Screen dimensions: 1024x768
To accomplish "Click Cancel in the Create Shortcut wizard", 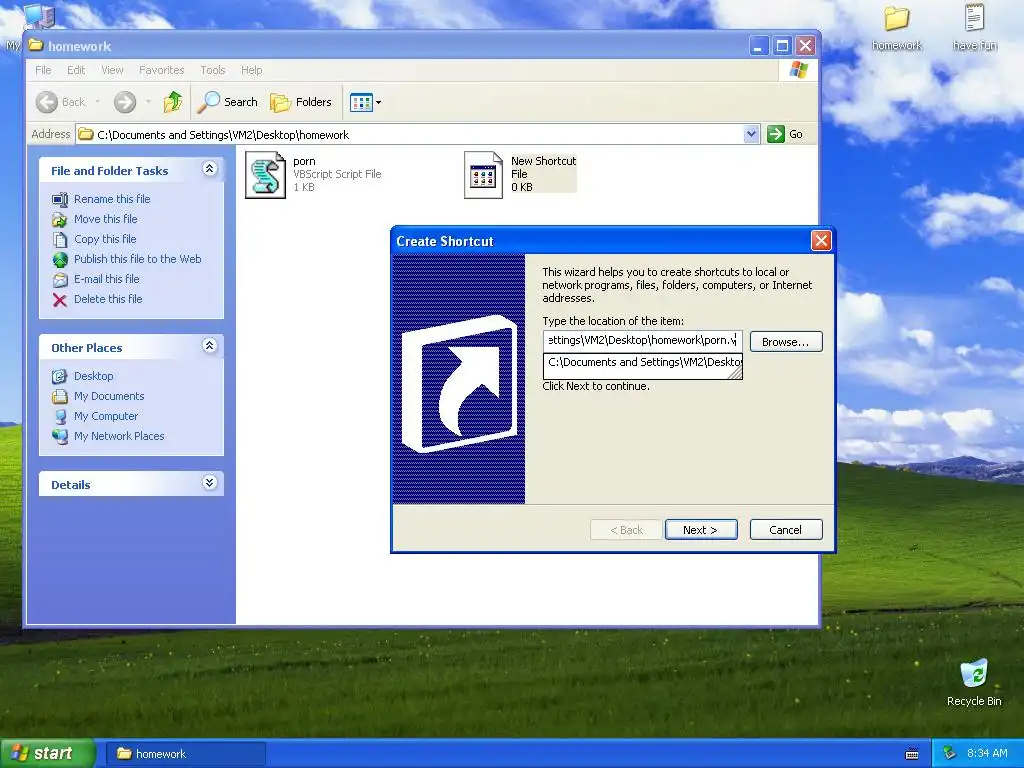I will pos(786,530).
